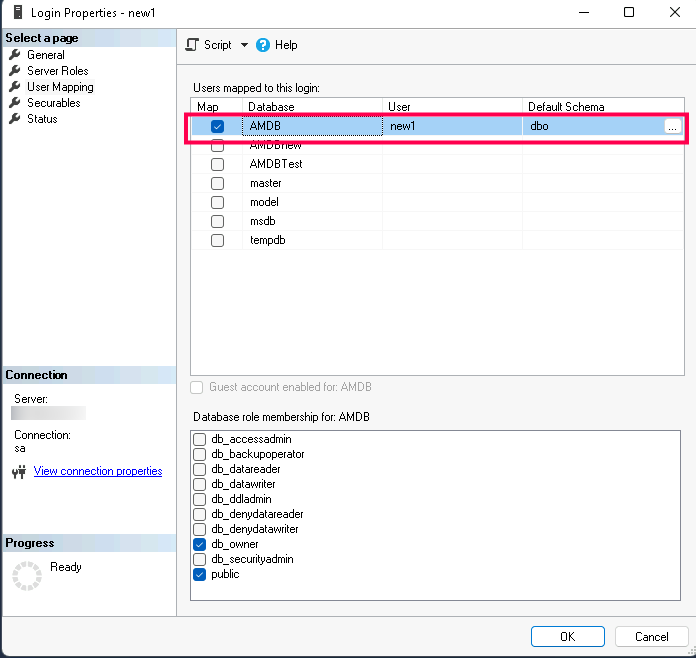This screenshot has width=696, height=658.
Task: Tick the Map checkbox for master database
Action: (217, 183)
